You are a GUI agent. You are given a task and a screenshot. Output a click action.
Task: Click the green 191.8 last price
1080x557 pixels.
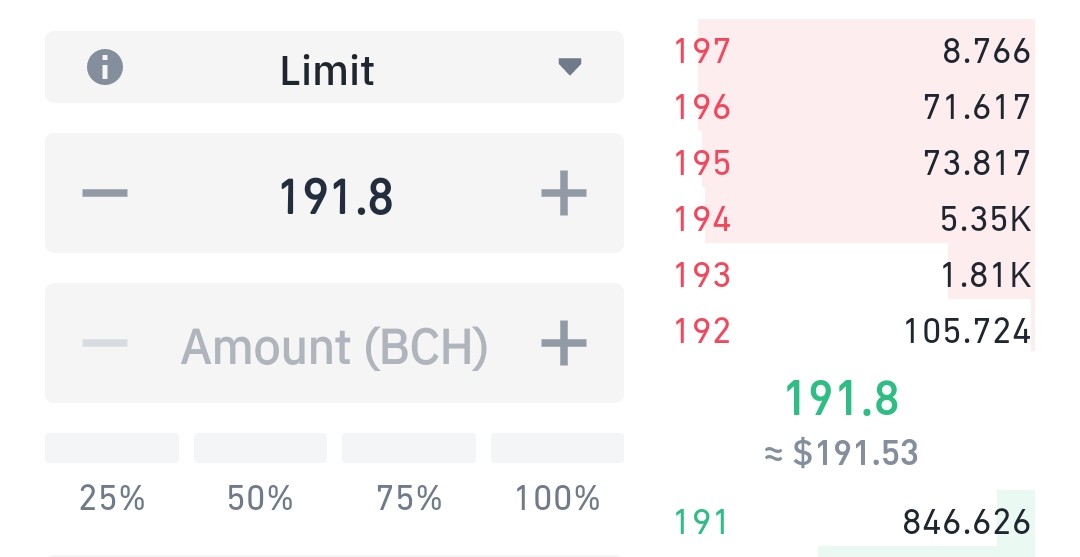(842, 398)
